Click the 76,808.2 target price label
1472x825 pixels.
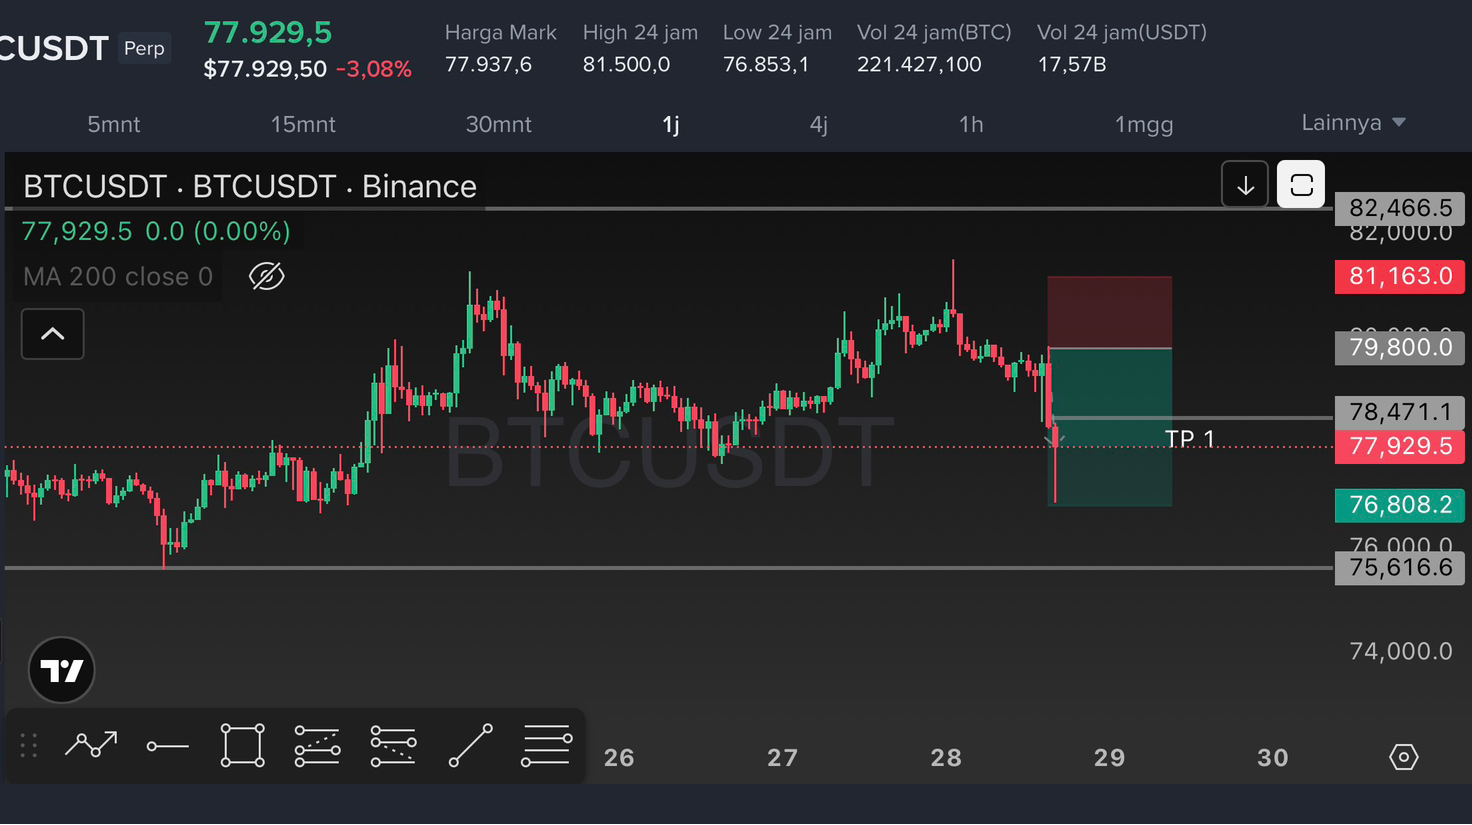point(1400,505)
